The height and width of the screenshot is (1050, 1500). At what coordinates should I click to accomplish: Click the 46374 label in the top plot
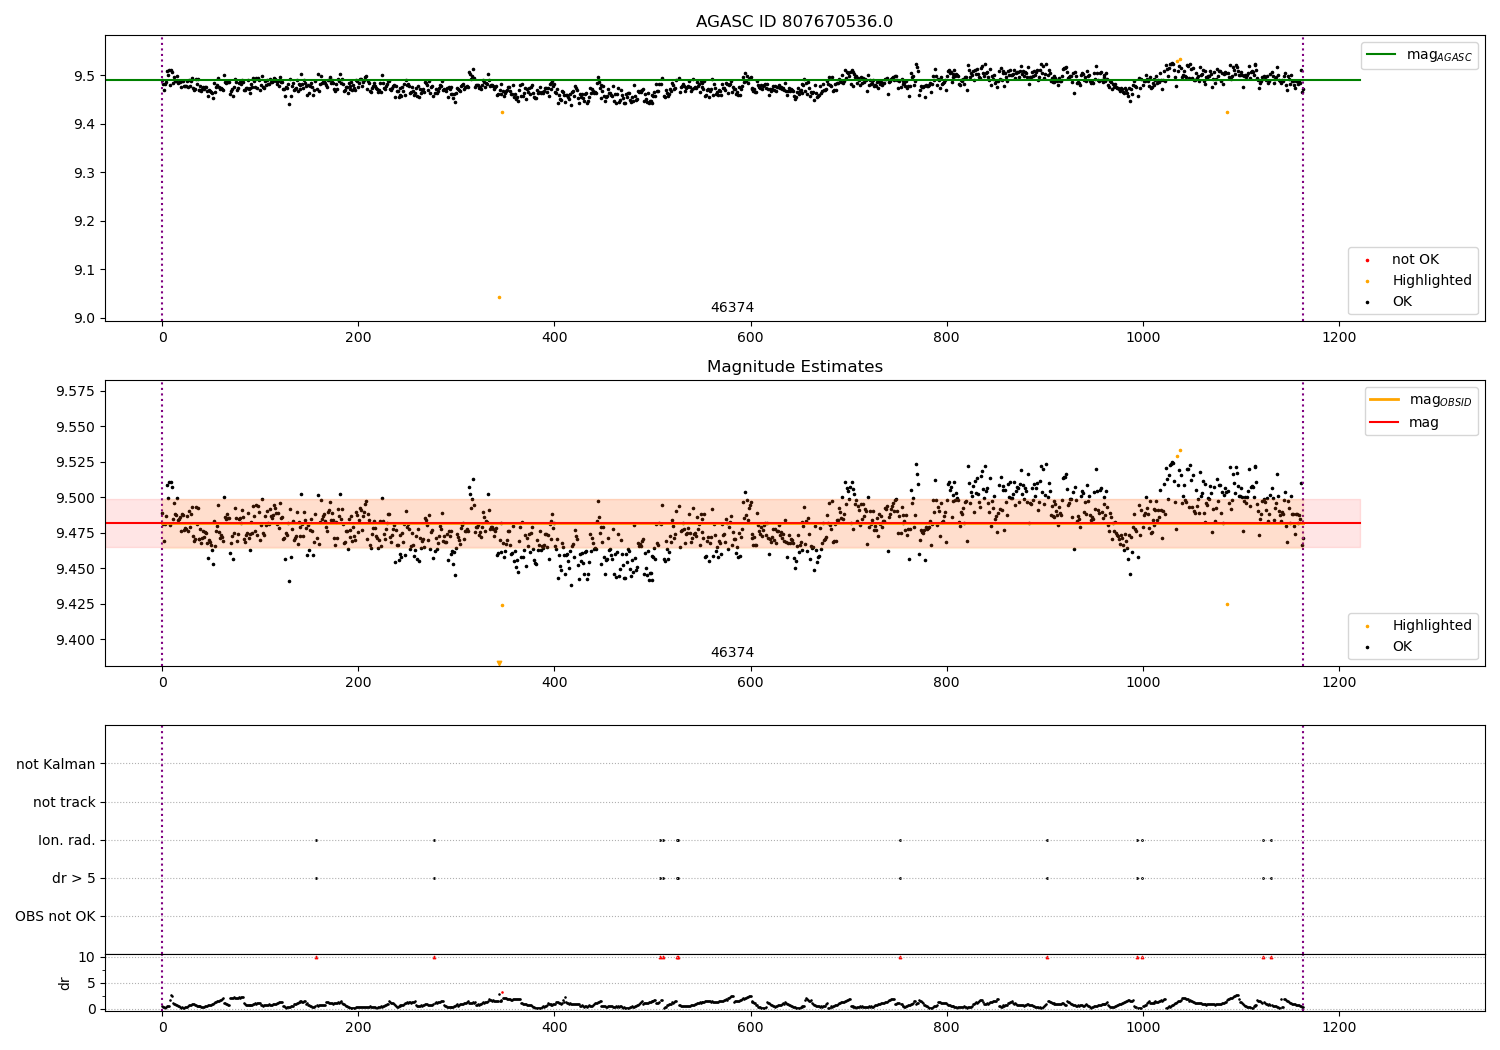(x=732, y=308)
